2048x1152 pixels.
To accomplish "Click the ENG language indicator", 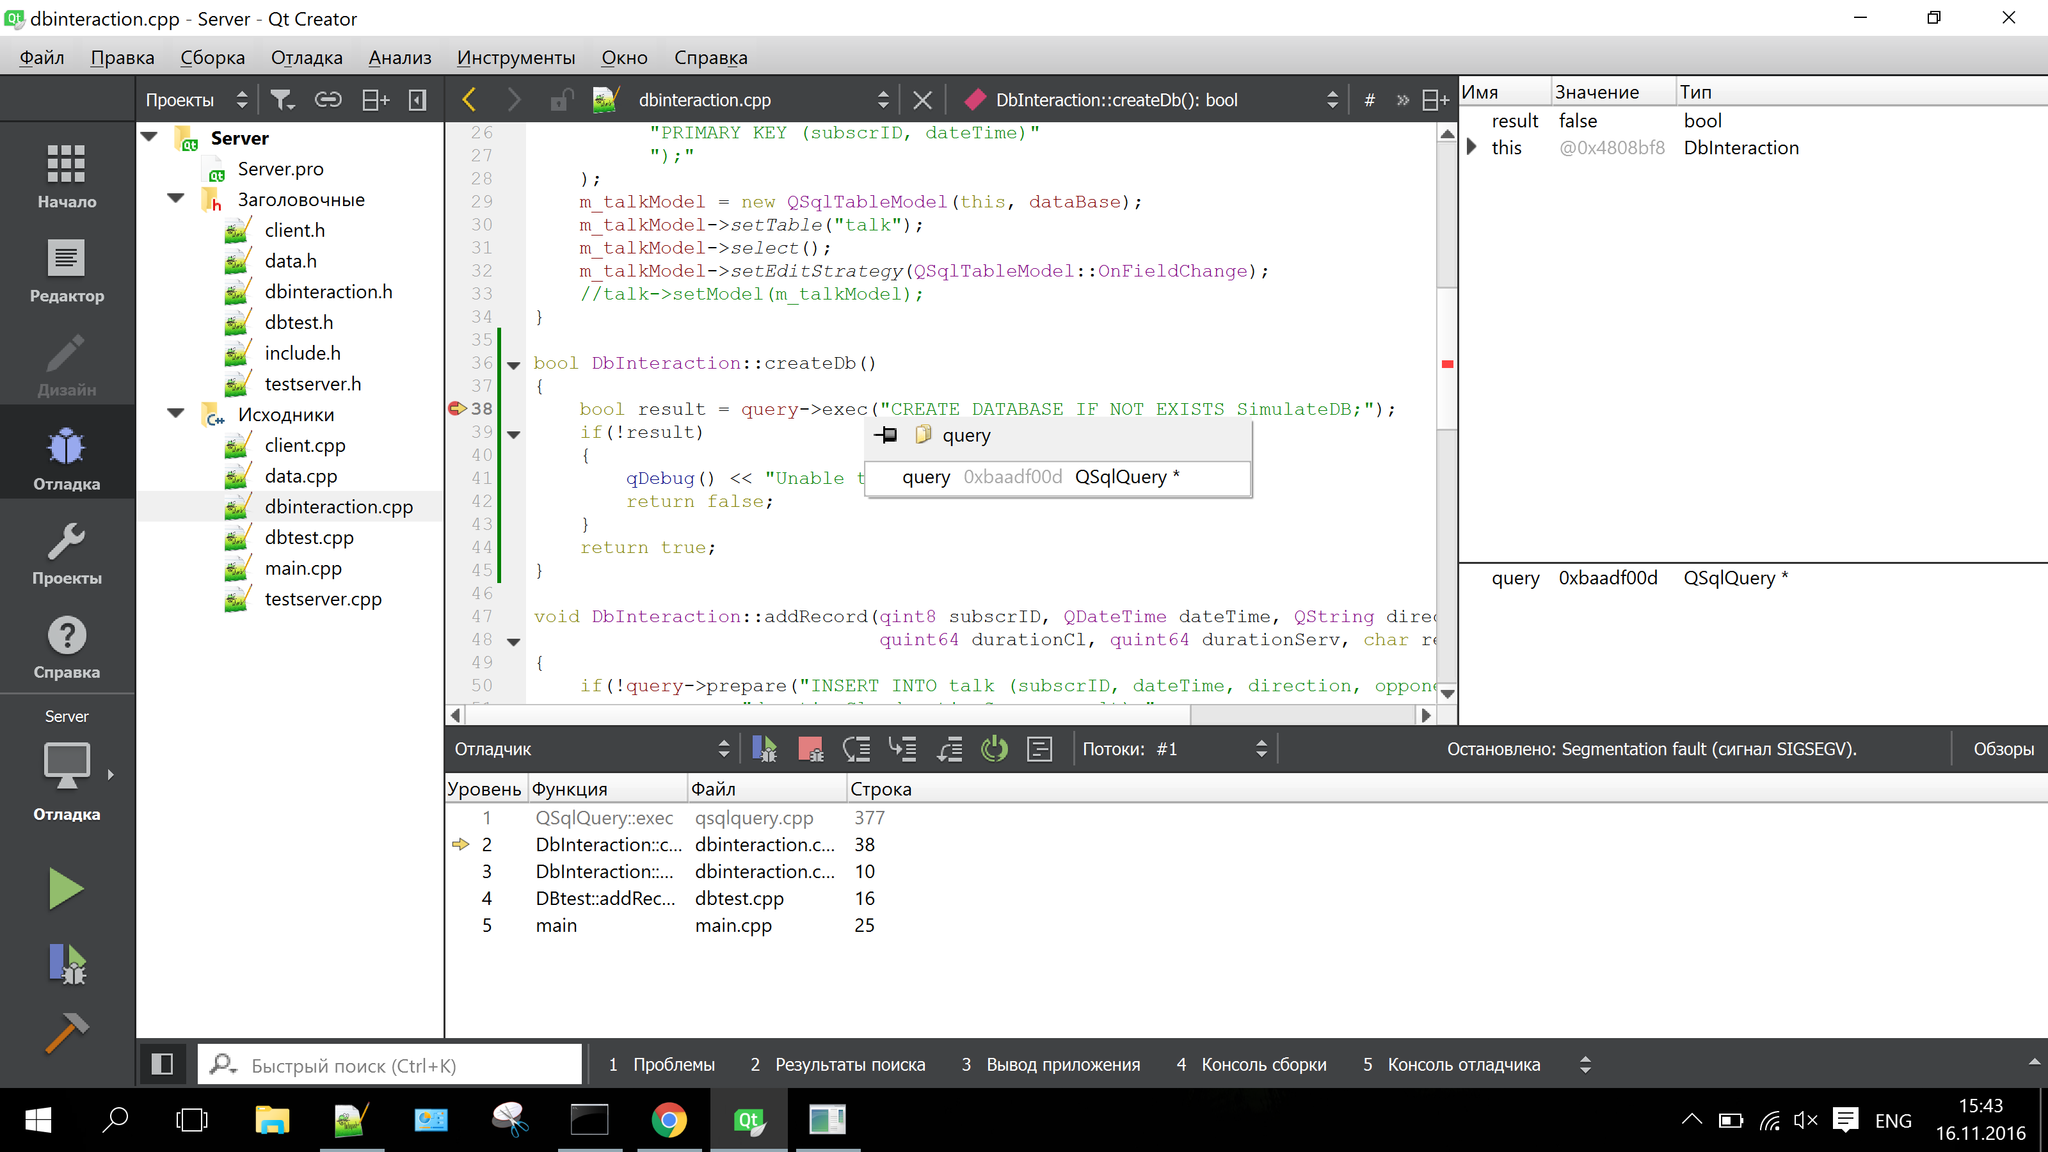I will (1893, 1121).
